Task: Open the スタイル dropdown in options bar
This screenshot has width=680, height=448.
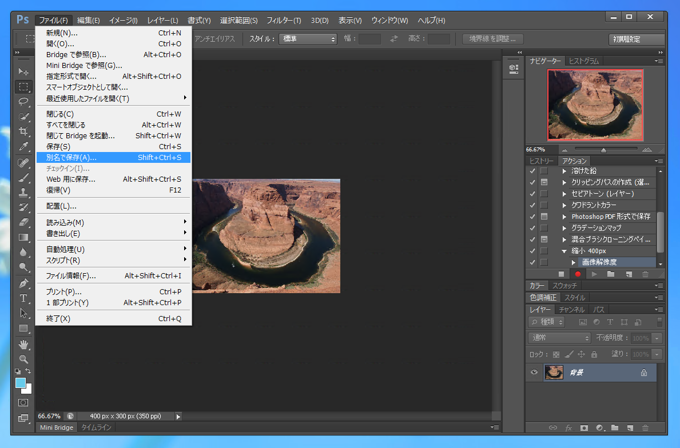Action: (x=308, y=39)
